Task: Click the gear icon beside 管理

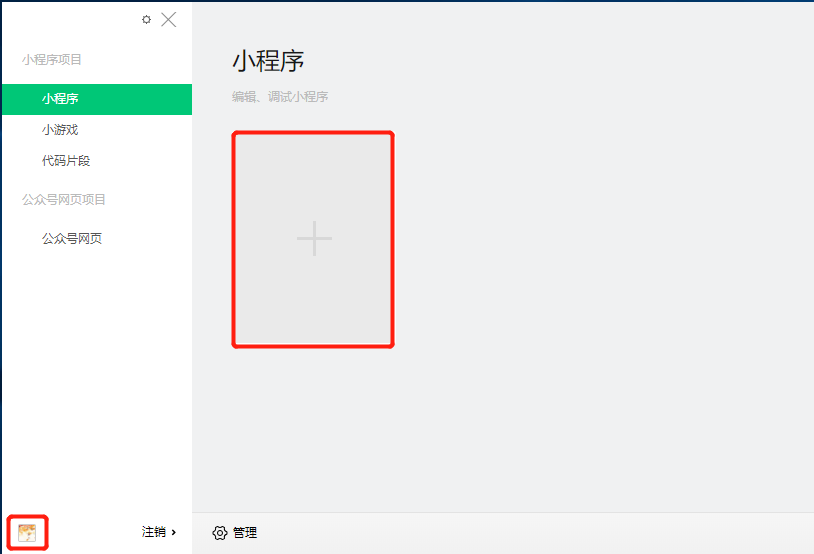Action: click(x=220, y=533)
